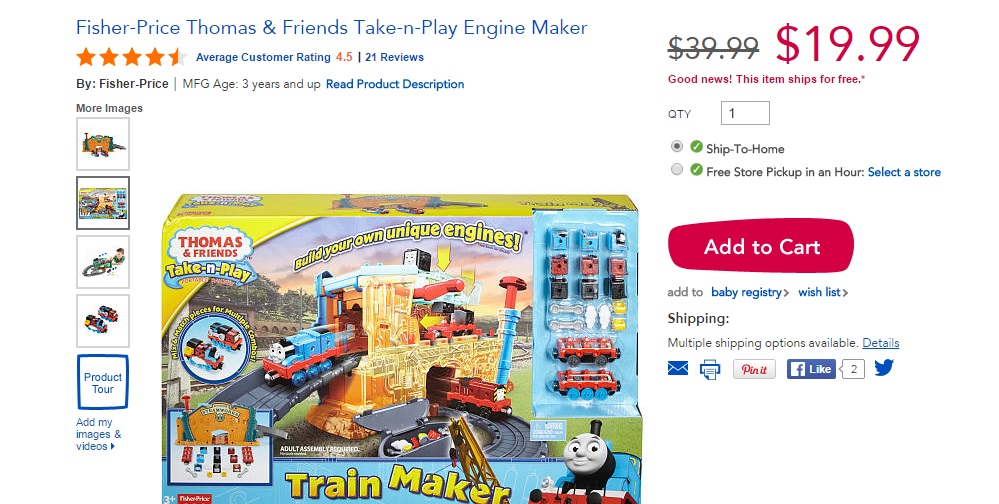Choose Free Store Pickup radio option
999x504 pixels.
pyautogui.click(x=677, y=169)
